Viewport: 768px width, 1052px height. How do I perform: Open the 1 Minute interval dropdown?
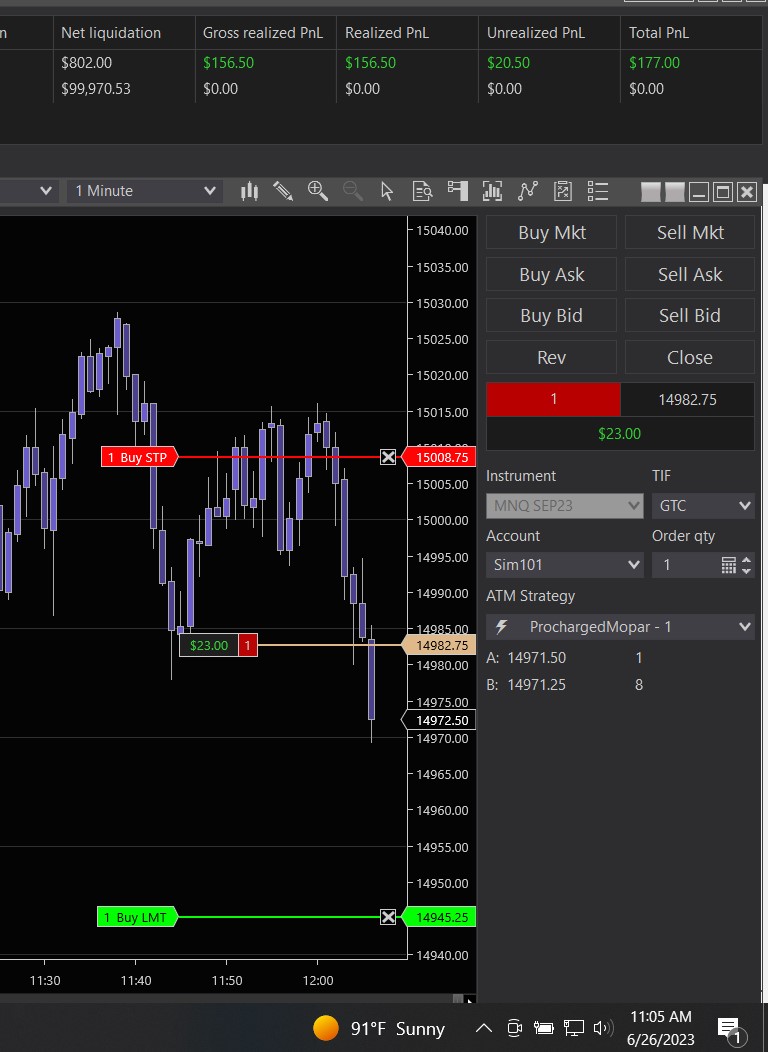click(145, 191)
